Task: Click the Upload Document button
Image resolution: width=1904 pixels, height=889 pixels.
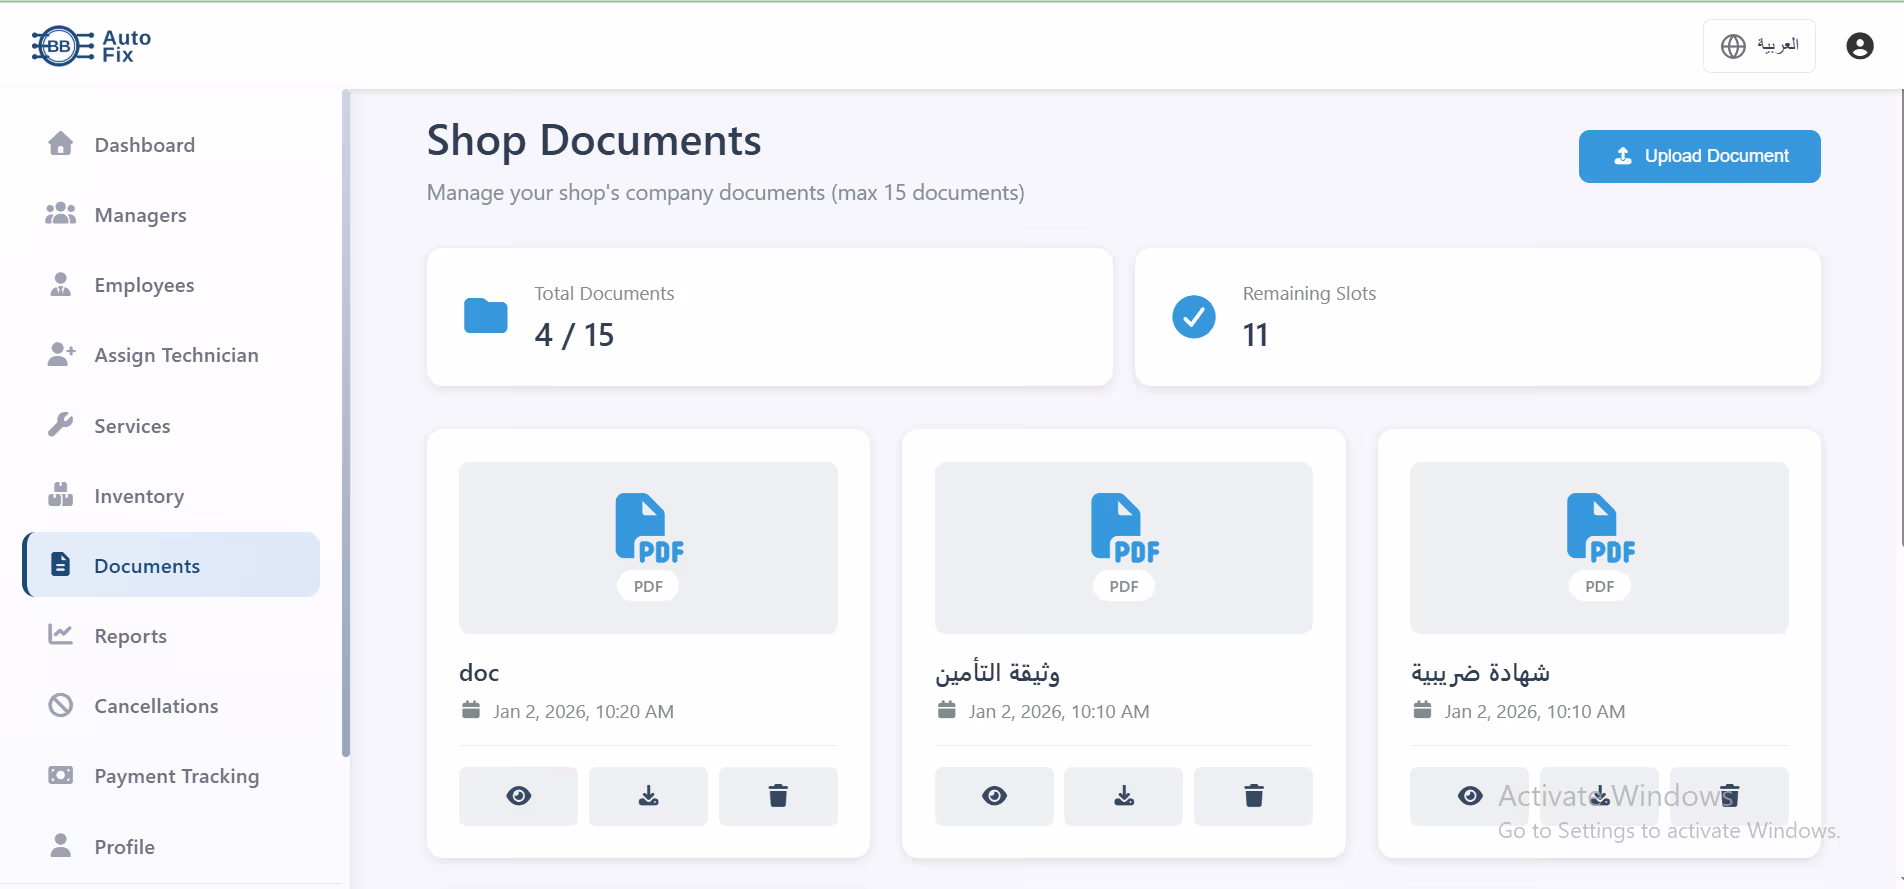Action: click(x=1699, y=156)
